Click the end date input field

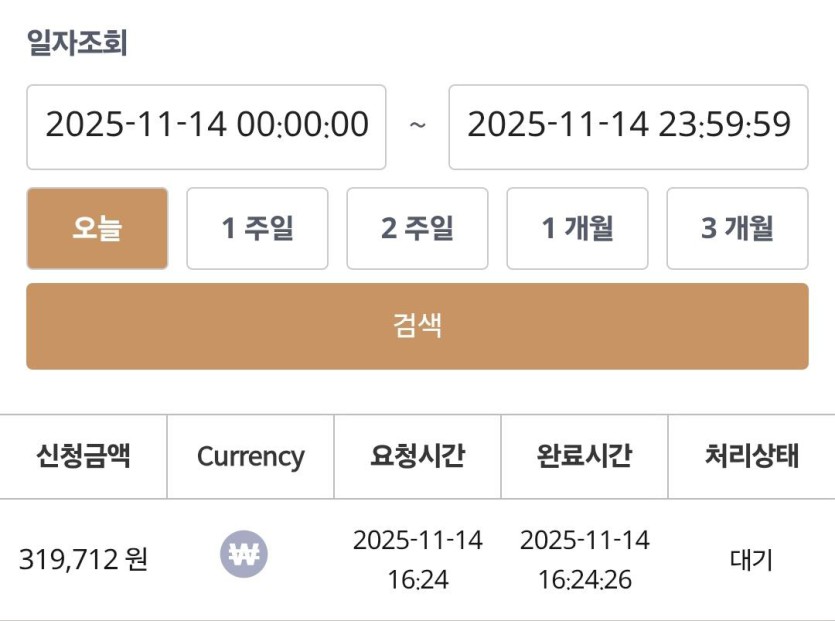628,126
